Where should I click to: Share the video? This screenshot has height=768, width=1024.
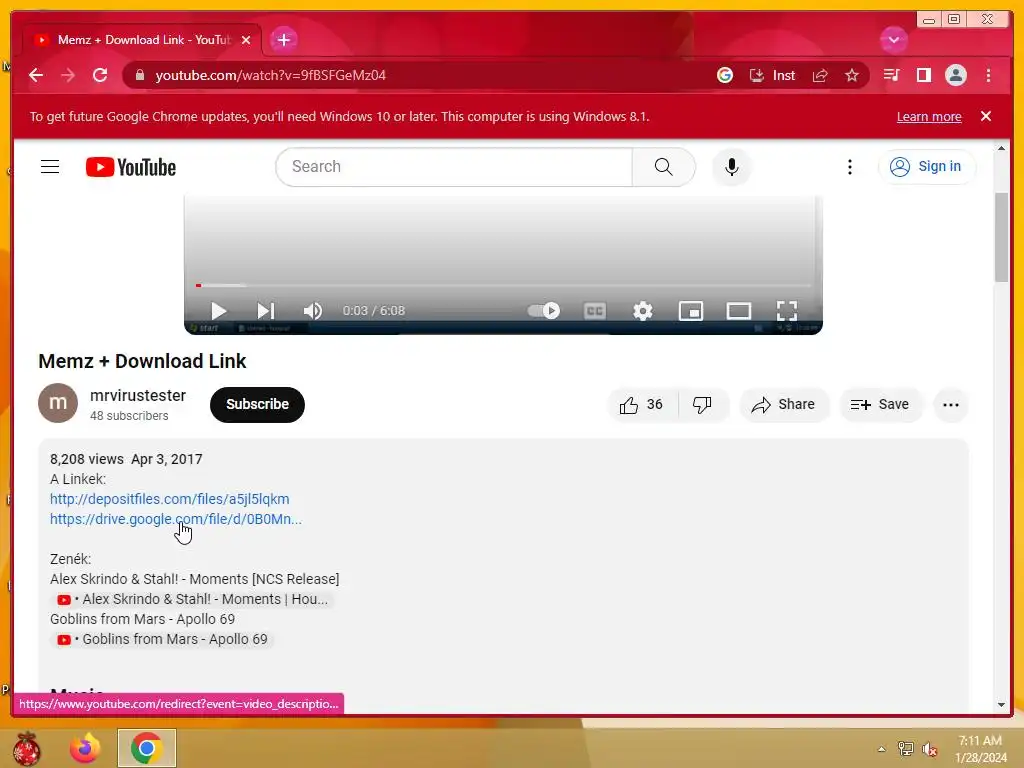784,405
